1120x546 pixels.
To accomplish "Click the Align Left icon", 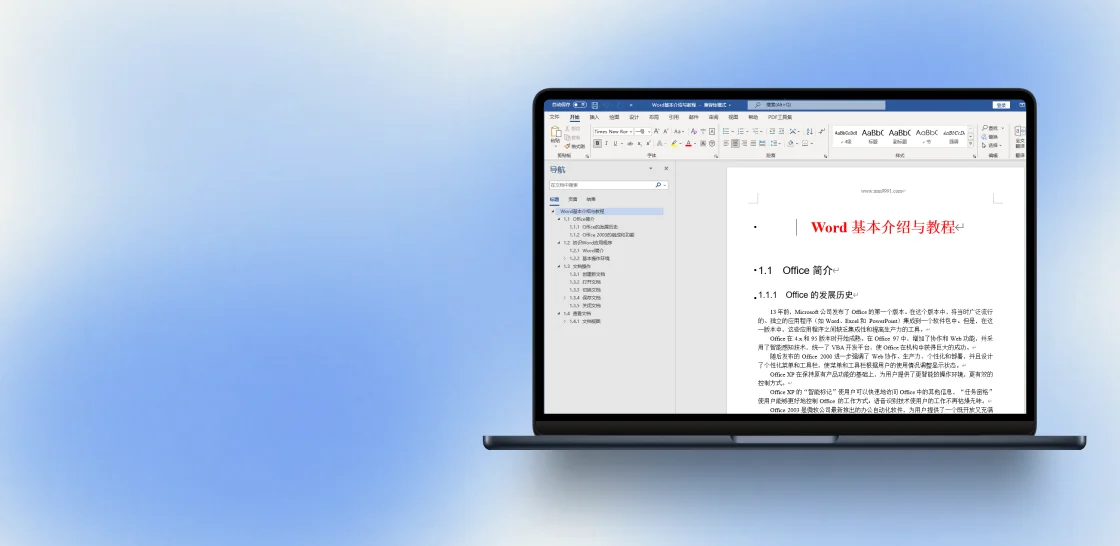I will (726, 143).
